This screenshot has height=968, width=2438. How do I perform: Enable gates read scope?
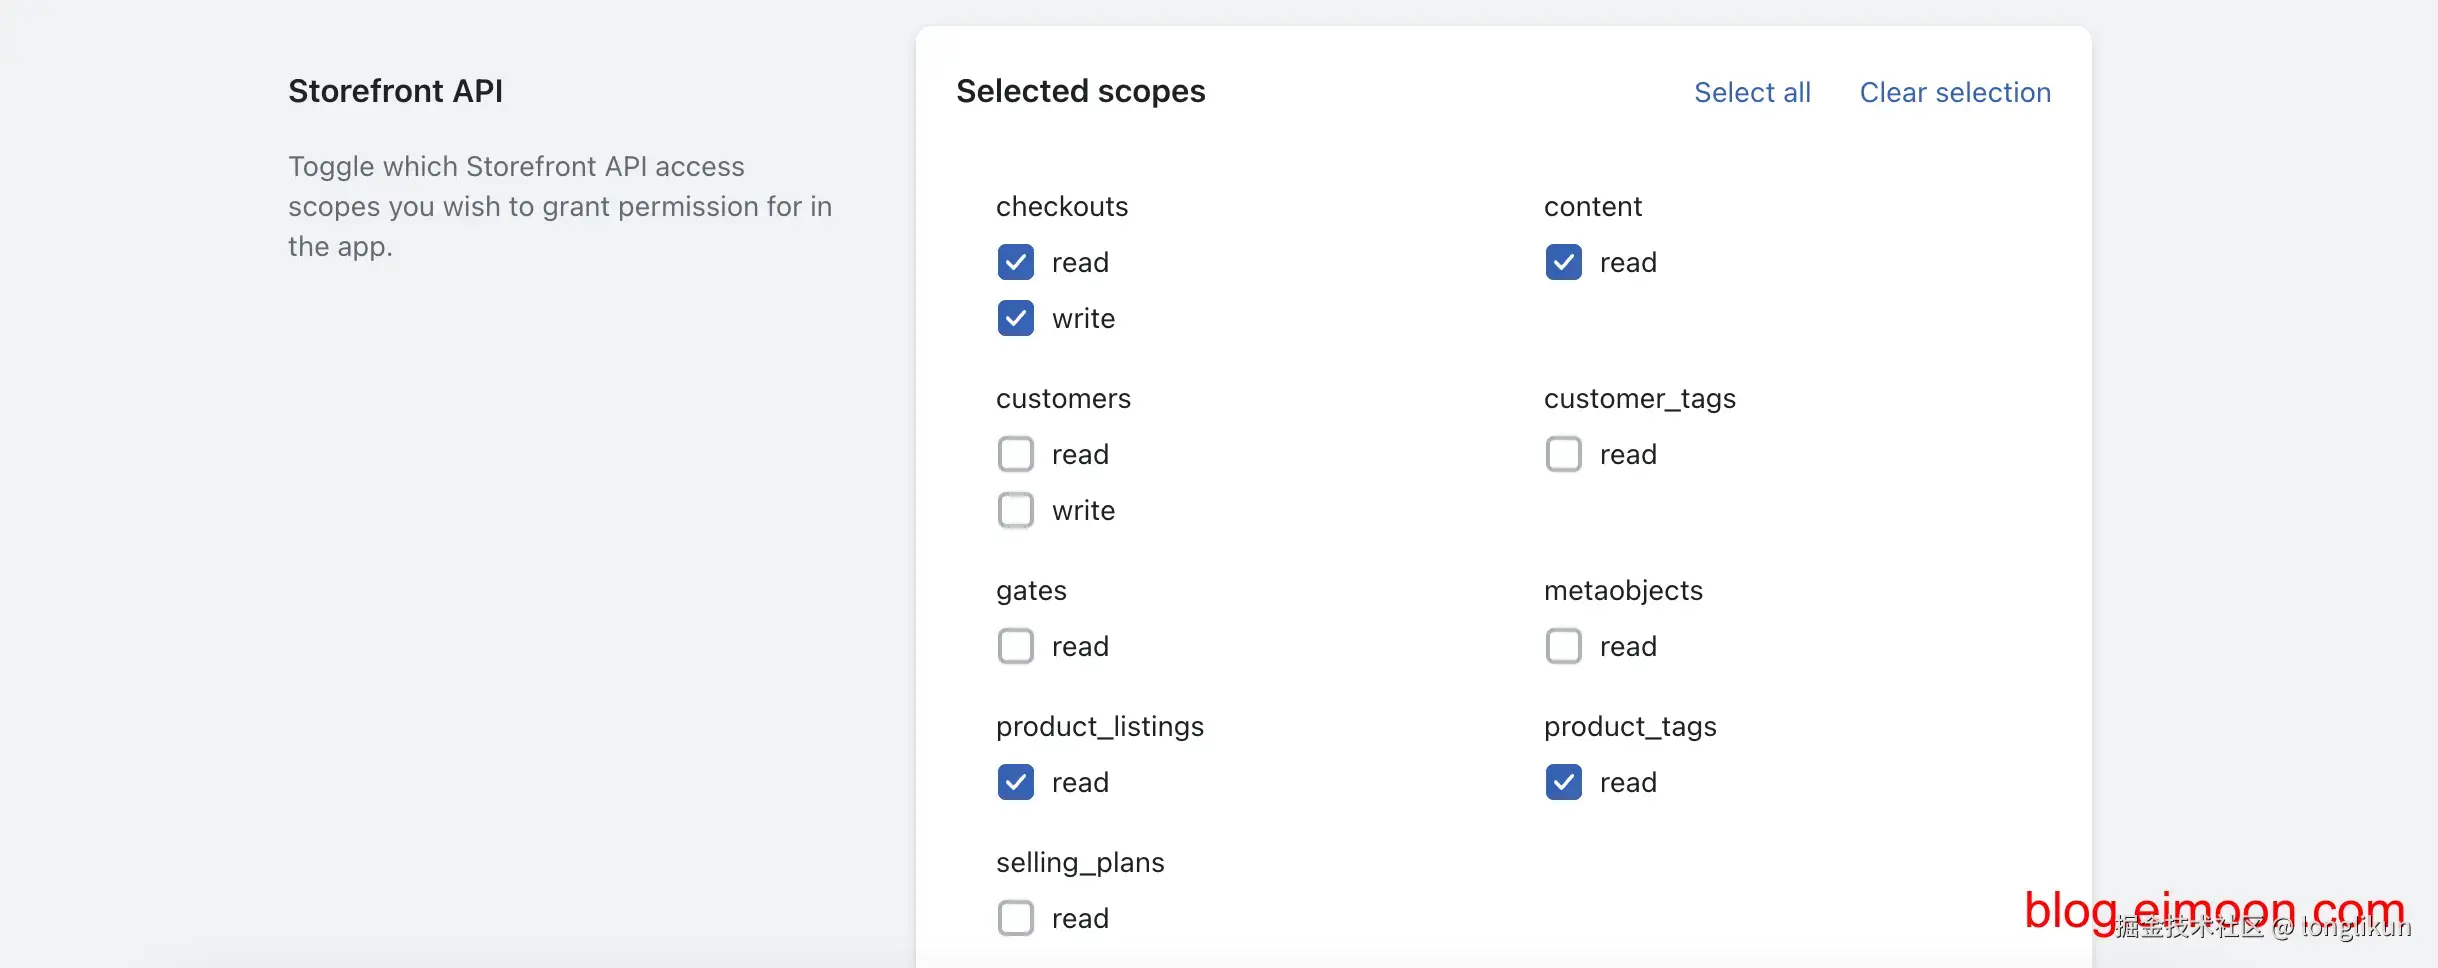click(1015, 646)
